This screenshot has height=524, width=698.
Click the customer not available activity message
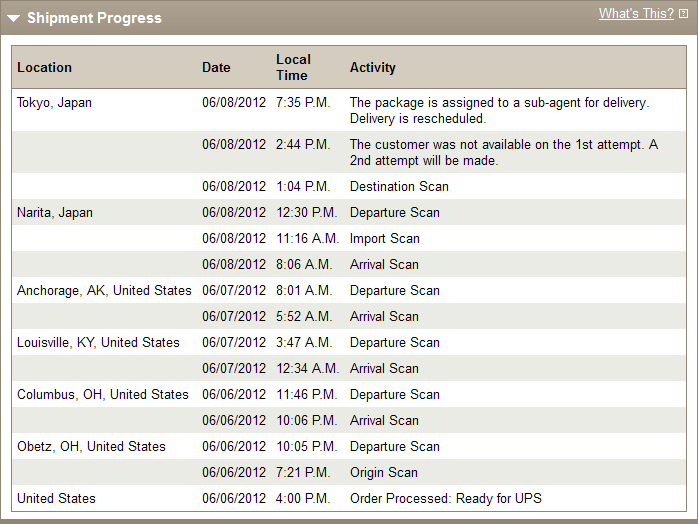pyautogui.click(x=504, y=152)
